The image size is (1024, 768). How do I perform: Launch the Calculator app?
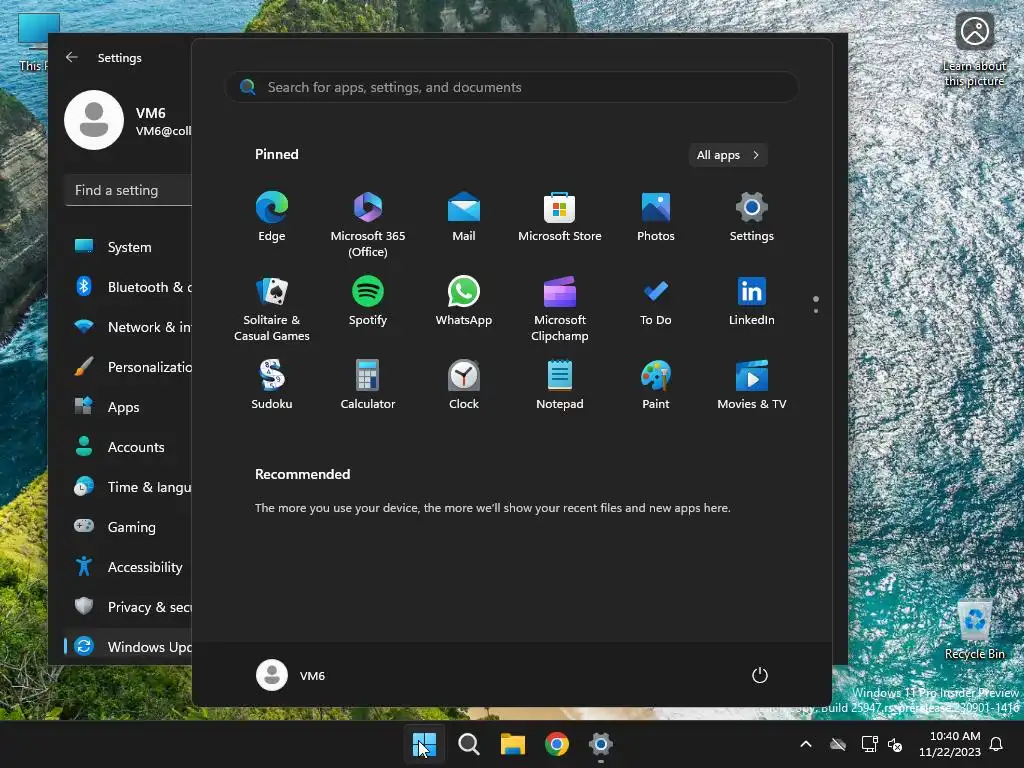(x=368, y=385)
